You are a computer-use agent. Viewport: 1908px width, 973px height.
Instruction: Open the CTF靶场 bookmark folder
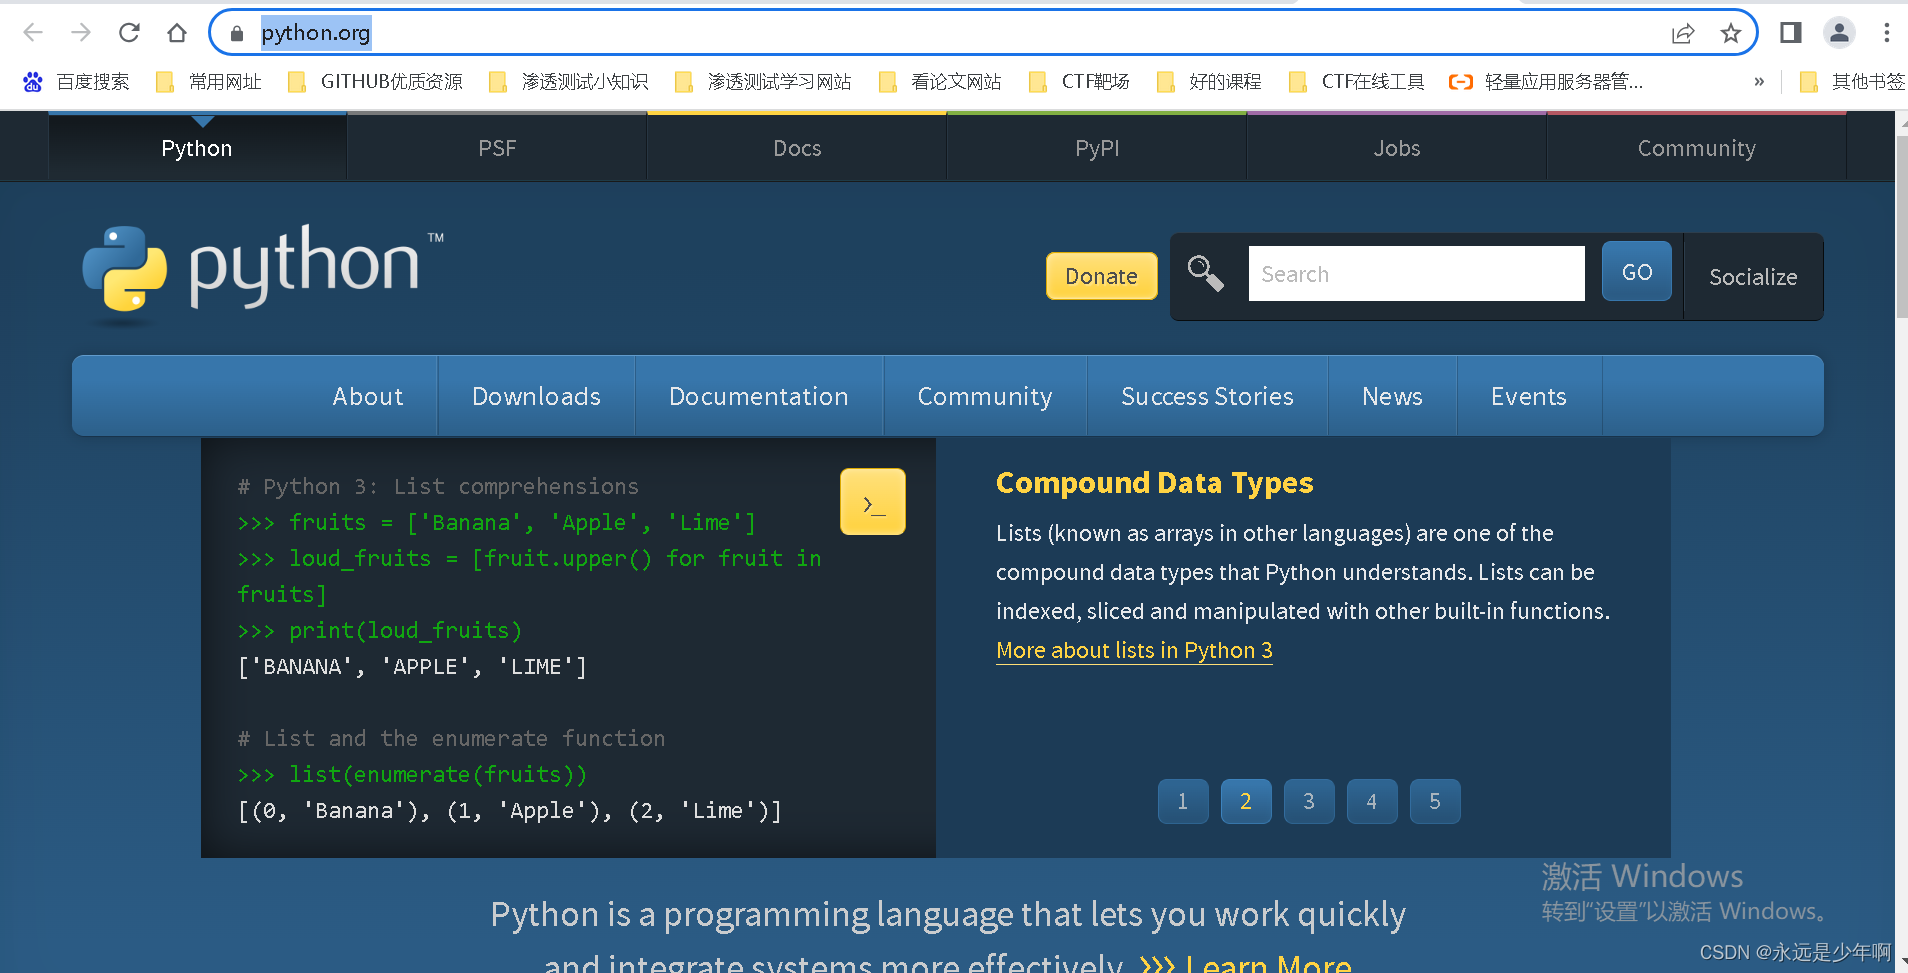[1080, 82]
